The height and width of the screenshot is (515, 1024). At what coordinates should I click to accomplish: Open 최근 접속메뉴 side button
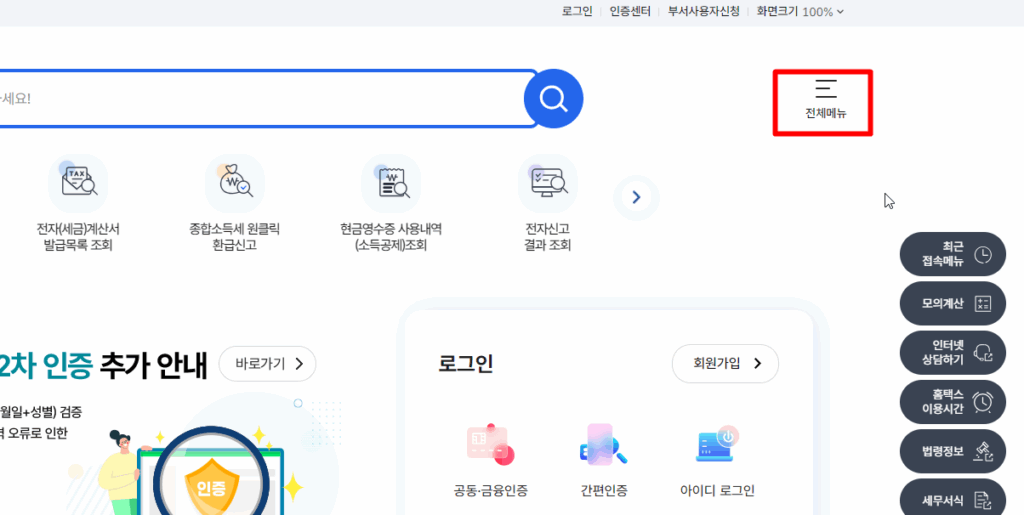pyautogui.click(x=953, y=254)
